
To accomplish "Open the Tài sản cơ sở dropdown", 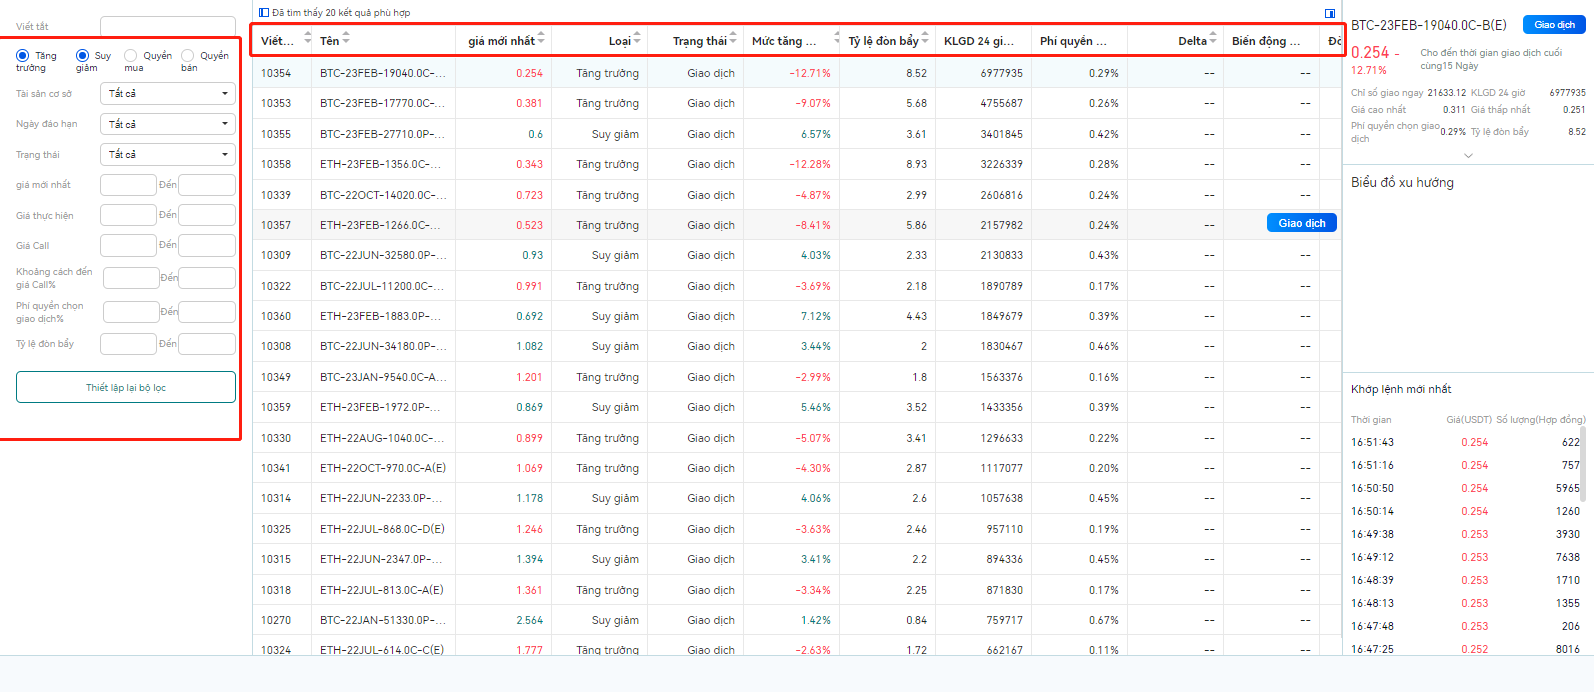I will (x=168, y=94).
